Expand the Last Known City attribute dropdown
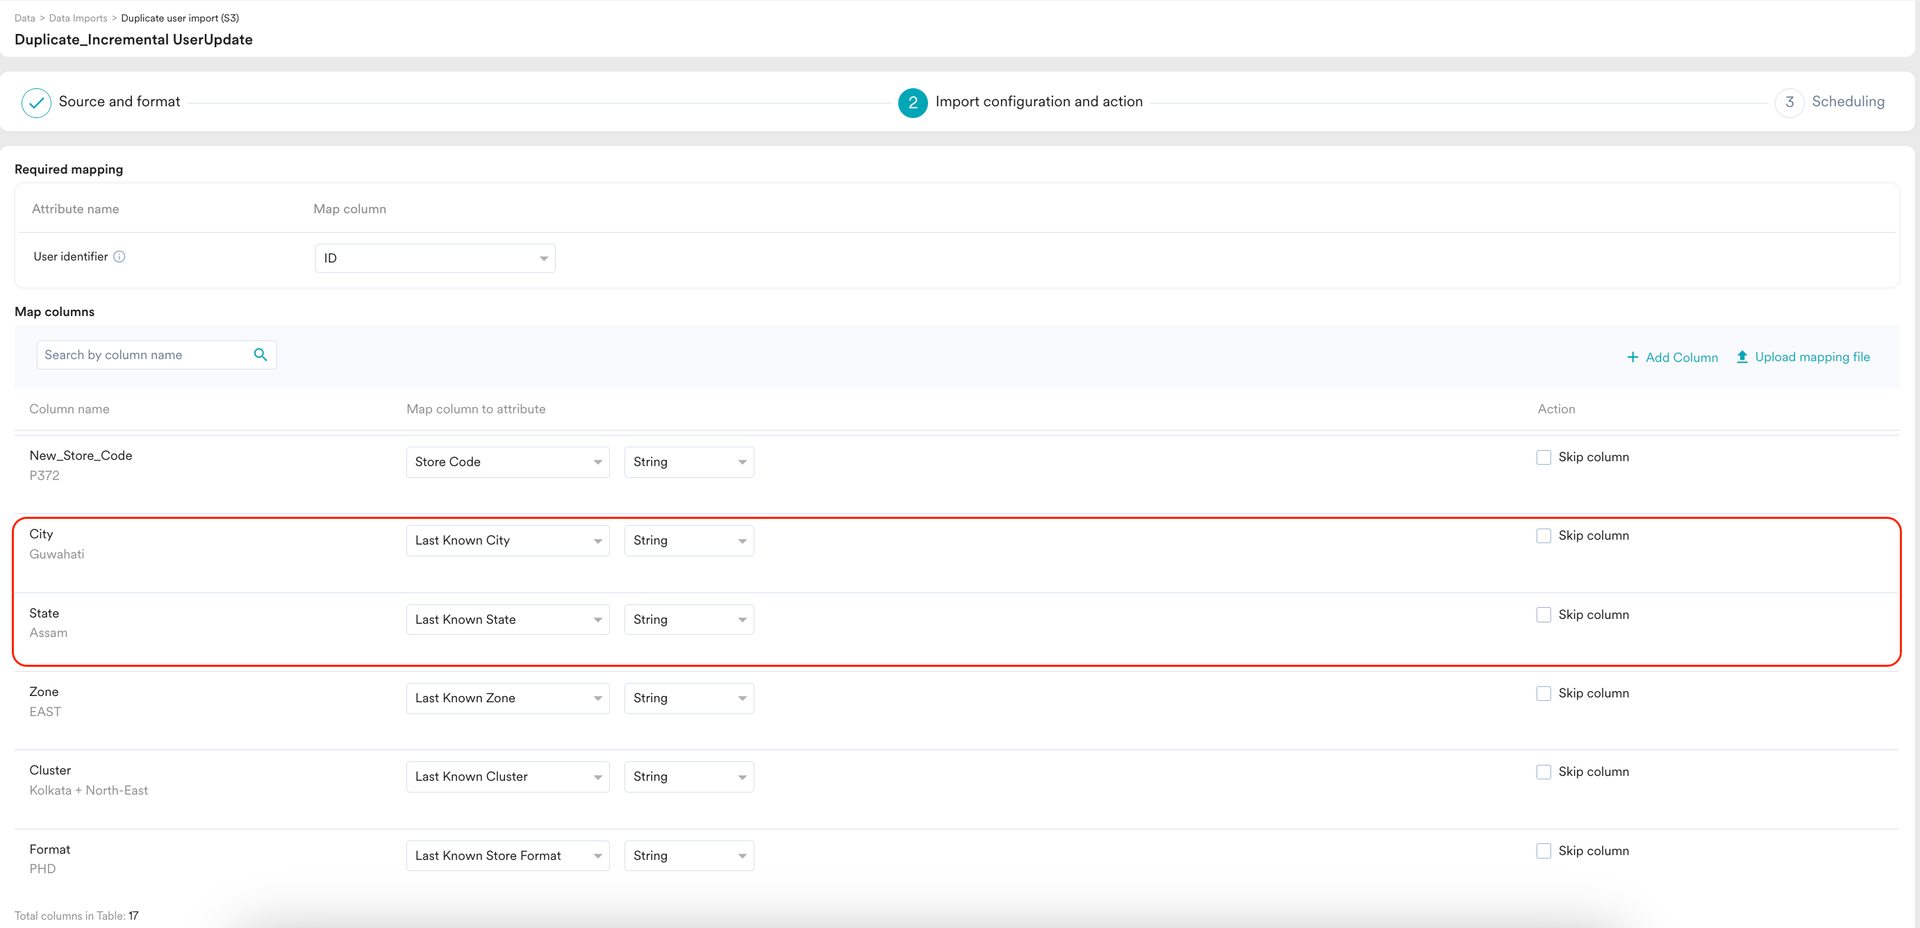 507,541
